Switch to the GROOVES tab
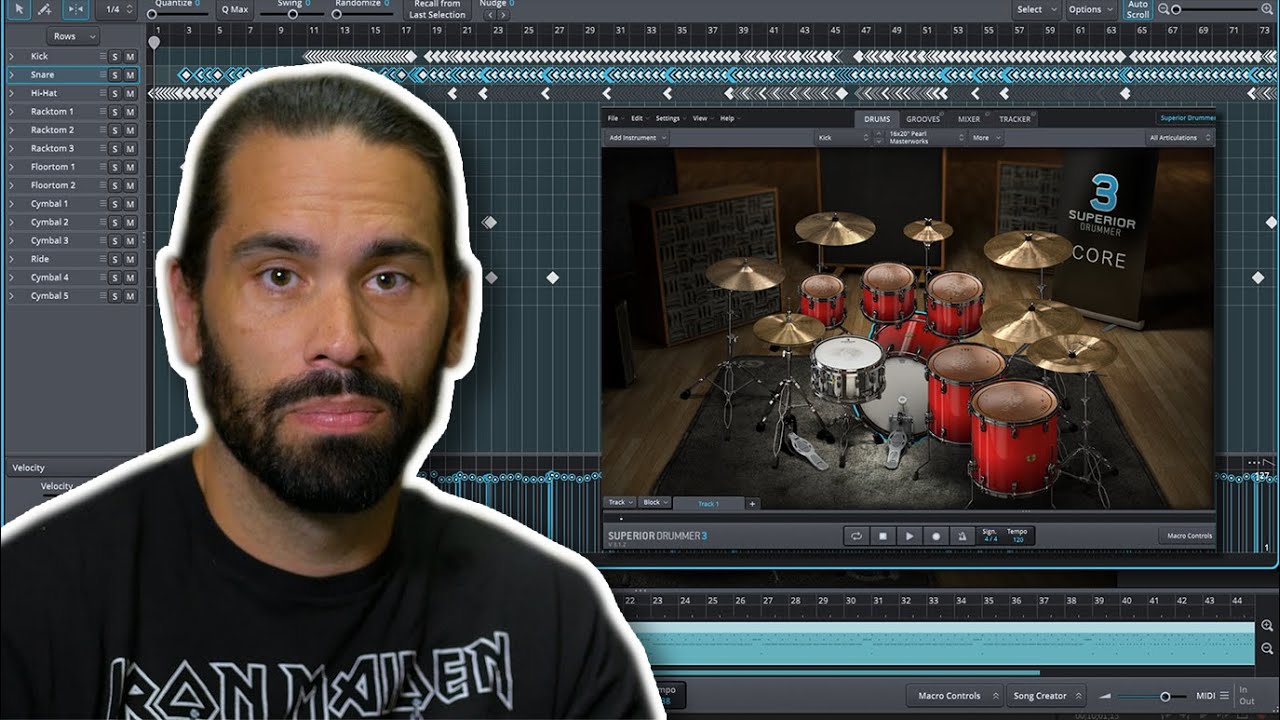The image size is (1280, 720). (923, 119)
